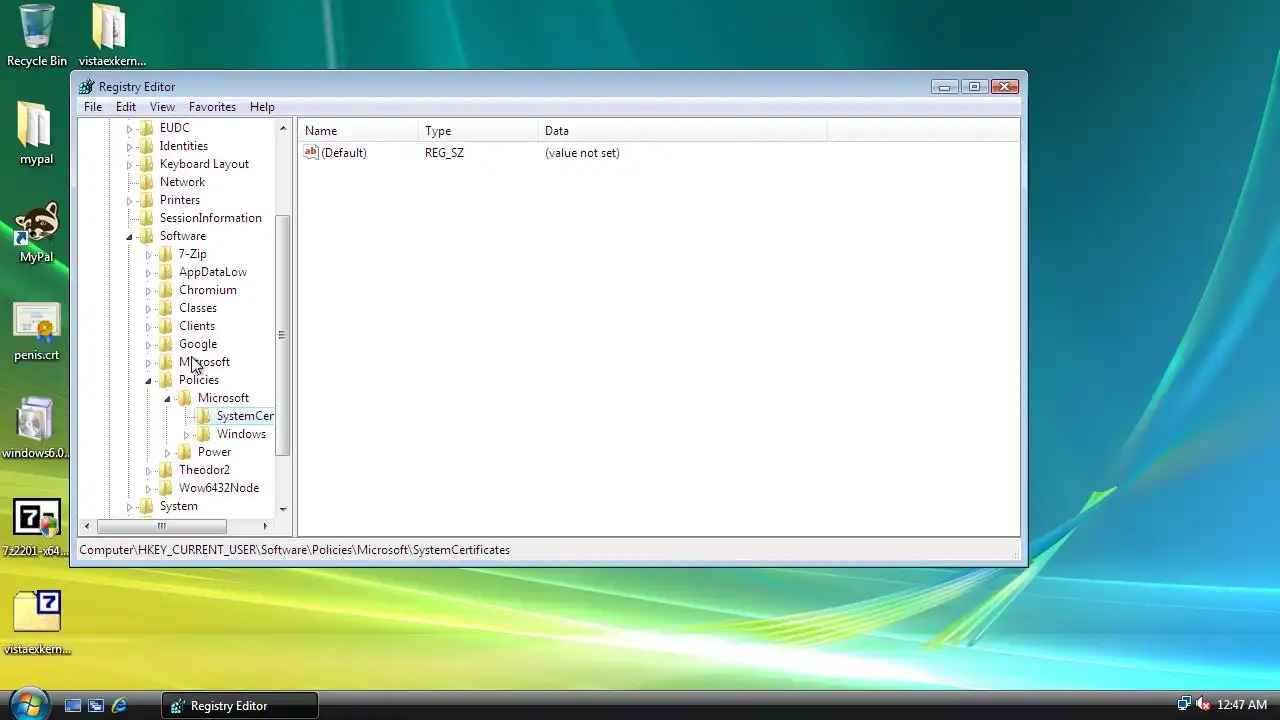The height and width of the screenshot is (720, 1280).
Task: Click the Theodor2 key folder icon
Action: coord(166,470)
